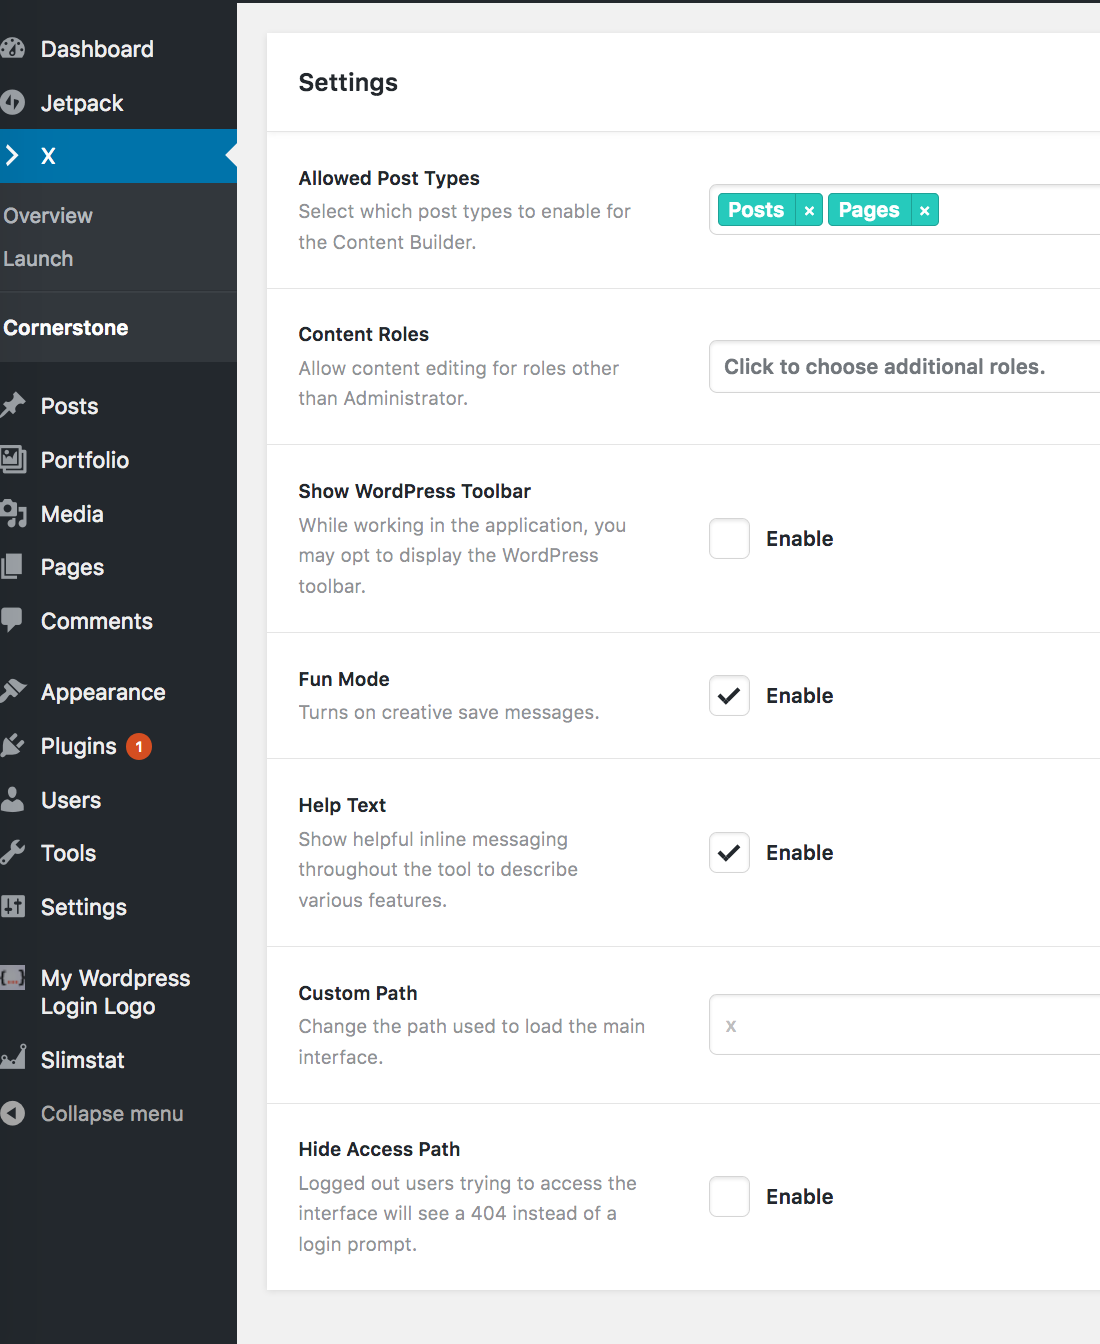Uncheck the Fun Mode checkbox
The width and height of the screenshot is (1100, 1344).
[x=729, y=696]
